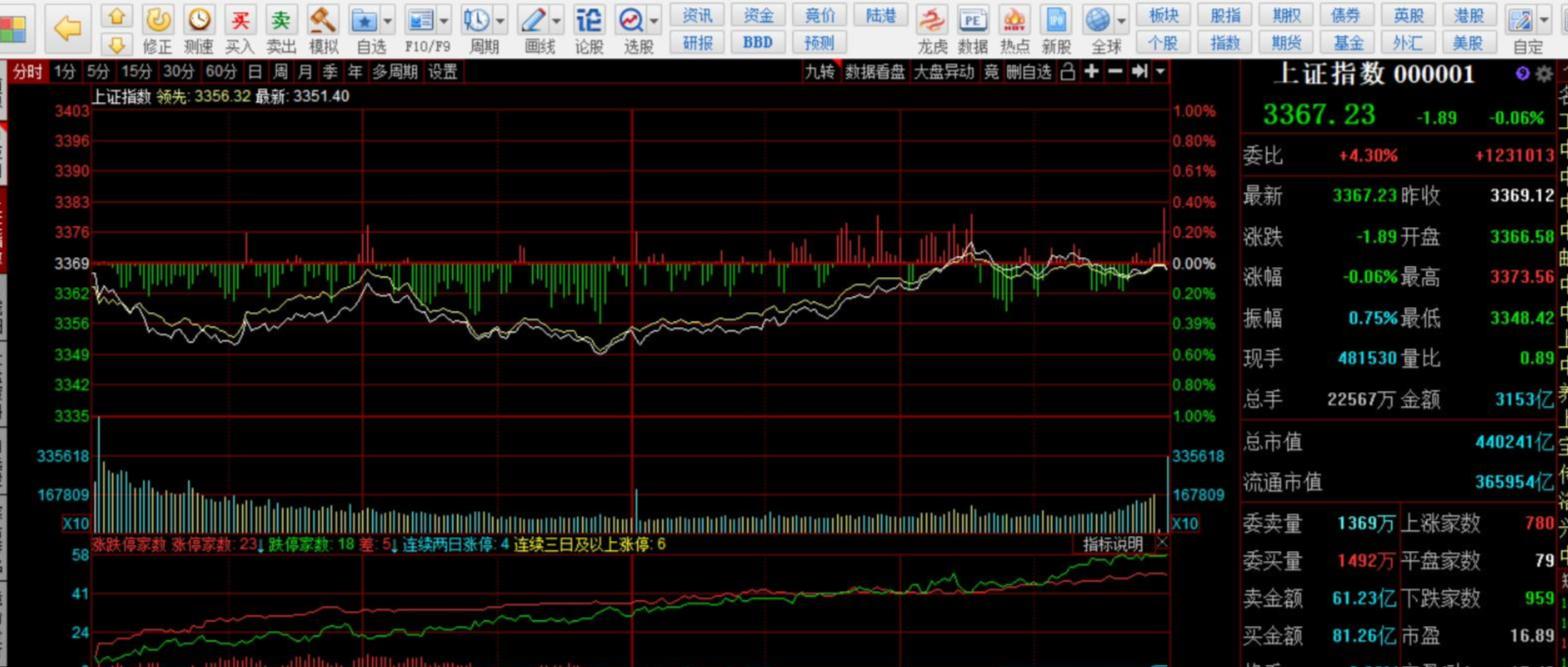The height and width of the screenshot is (667, 1568).
Task: Click the 板块 sectors button
Action: pyautogui.click(x=1164, y=15)
